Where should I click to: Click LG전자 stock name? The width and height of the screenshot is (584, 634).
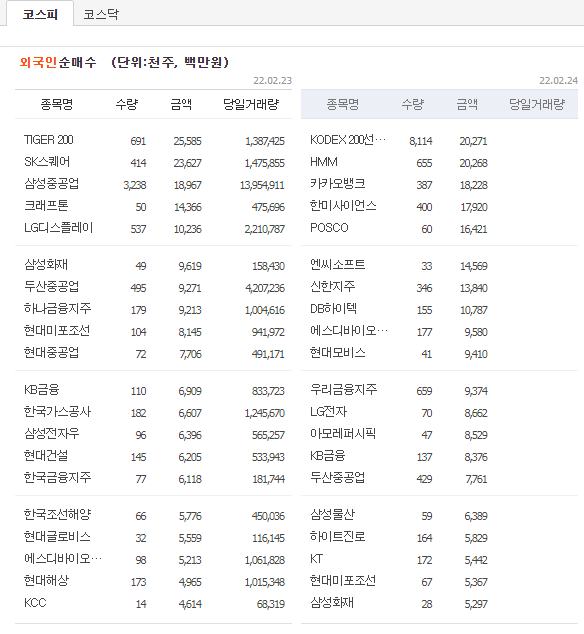tap(328, 412)
